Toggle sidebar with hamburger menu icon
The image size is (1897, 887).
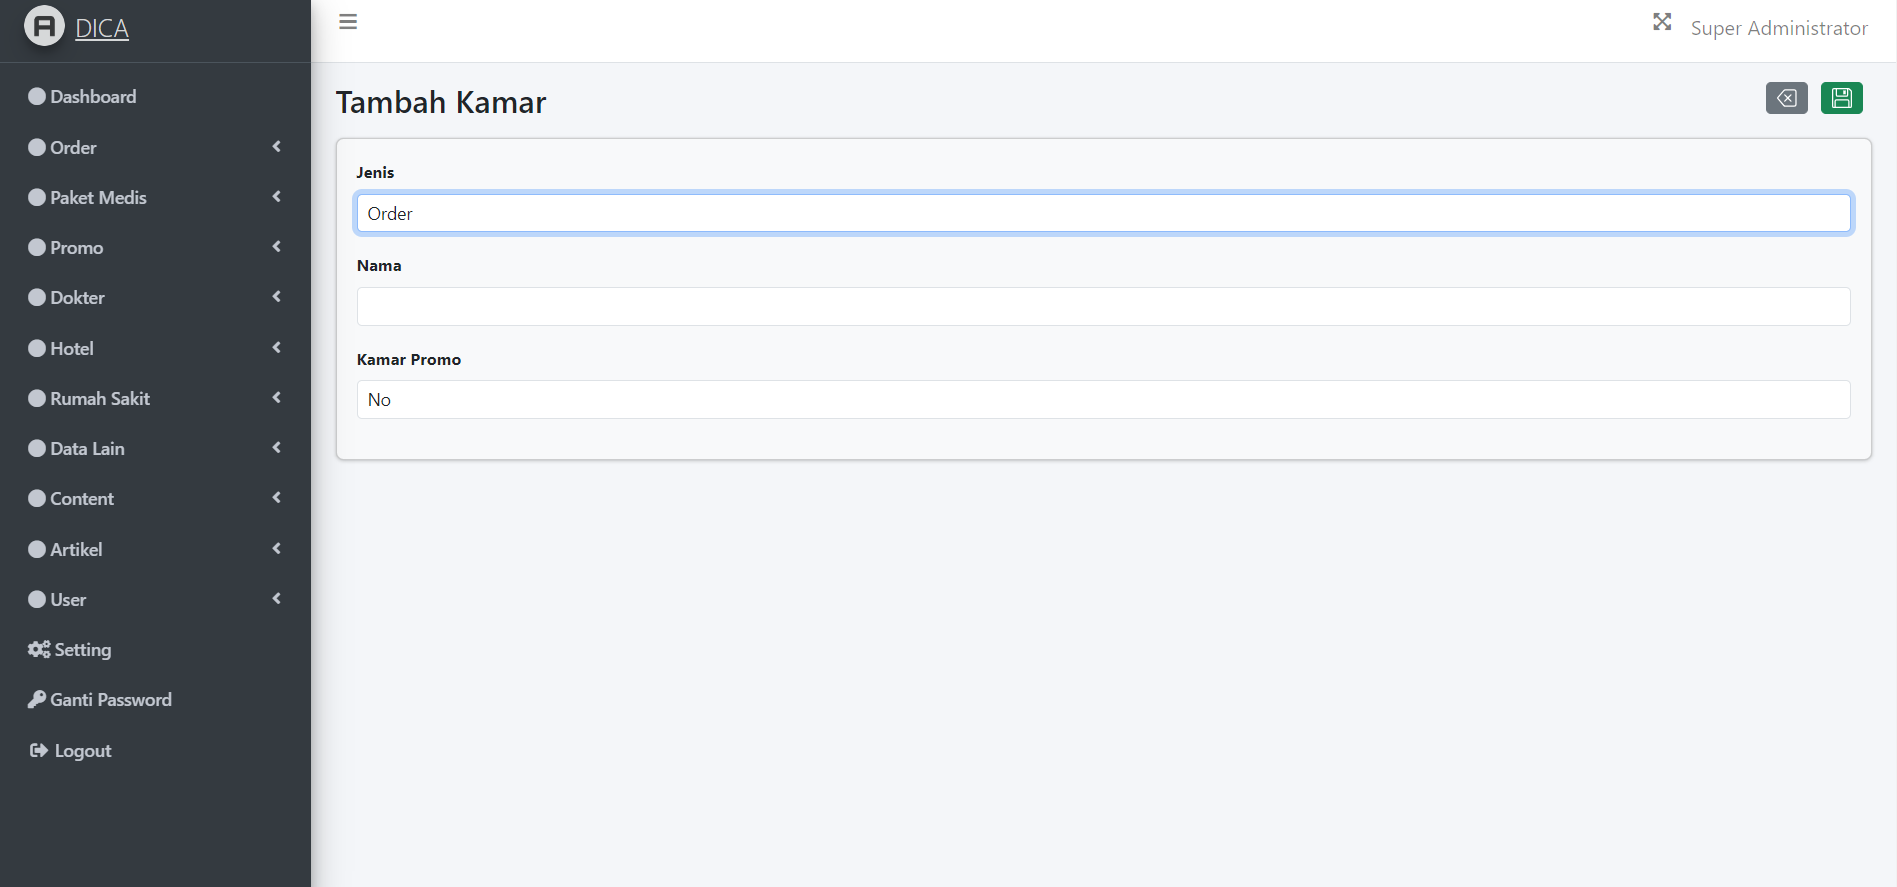coord(348,22)
